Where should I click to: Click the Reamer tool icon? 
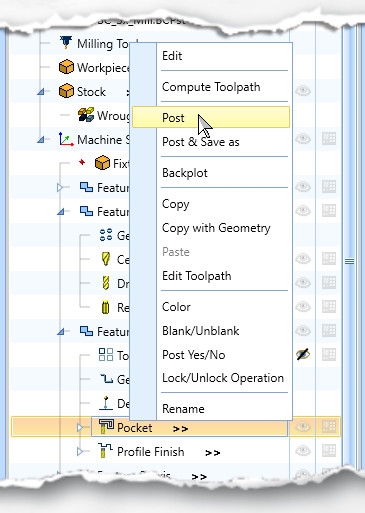tap(105, 307)
